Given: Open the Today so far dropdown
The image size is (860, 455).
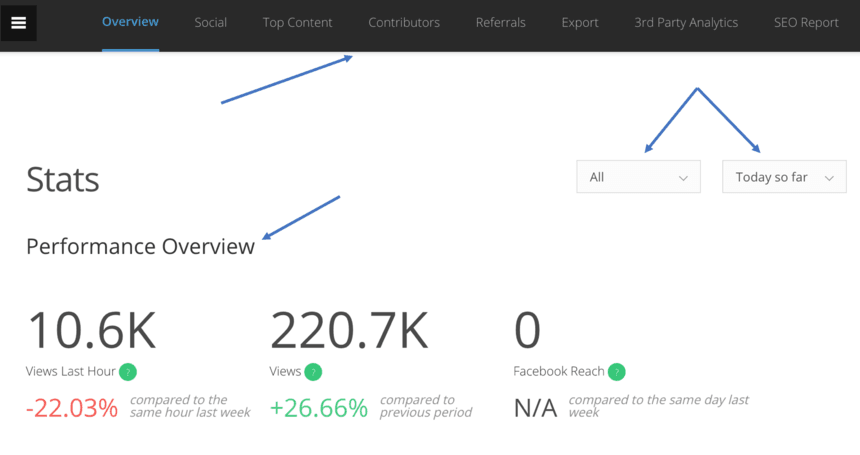Looking at the screenshot, I should tap(783, 177).
